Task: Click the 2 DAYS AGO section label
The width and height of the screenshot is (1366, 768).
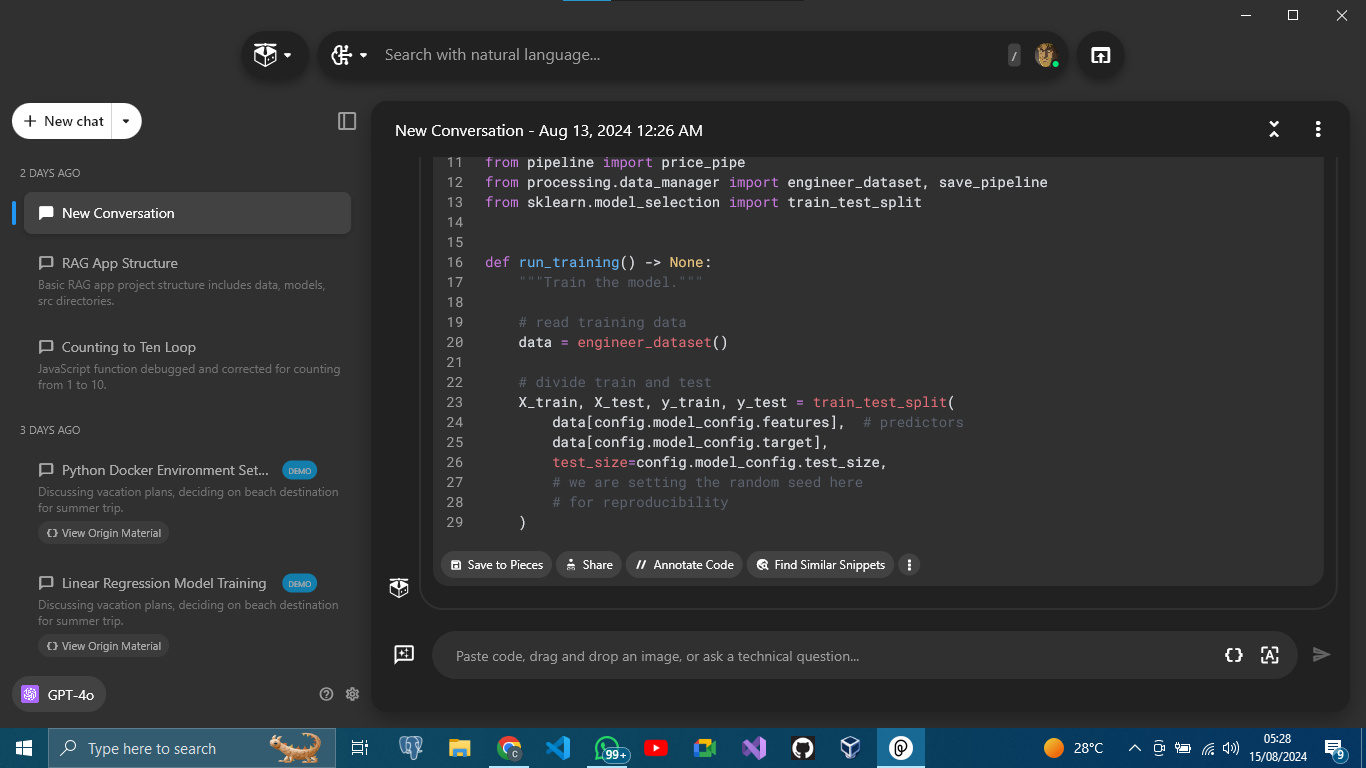Action: coord(50,173)
